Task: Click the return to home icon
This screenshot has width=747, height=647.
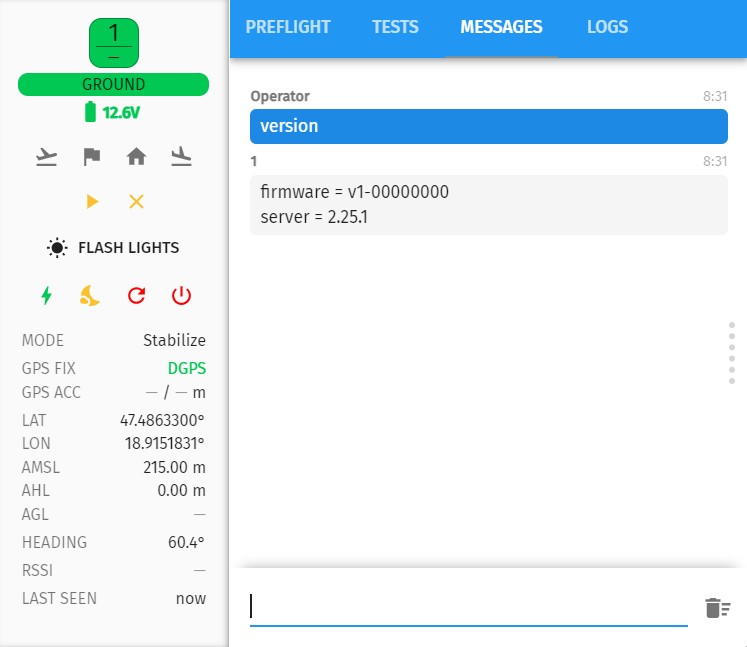Action: click(136, 157)
